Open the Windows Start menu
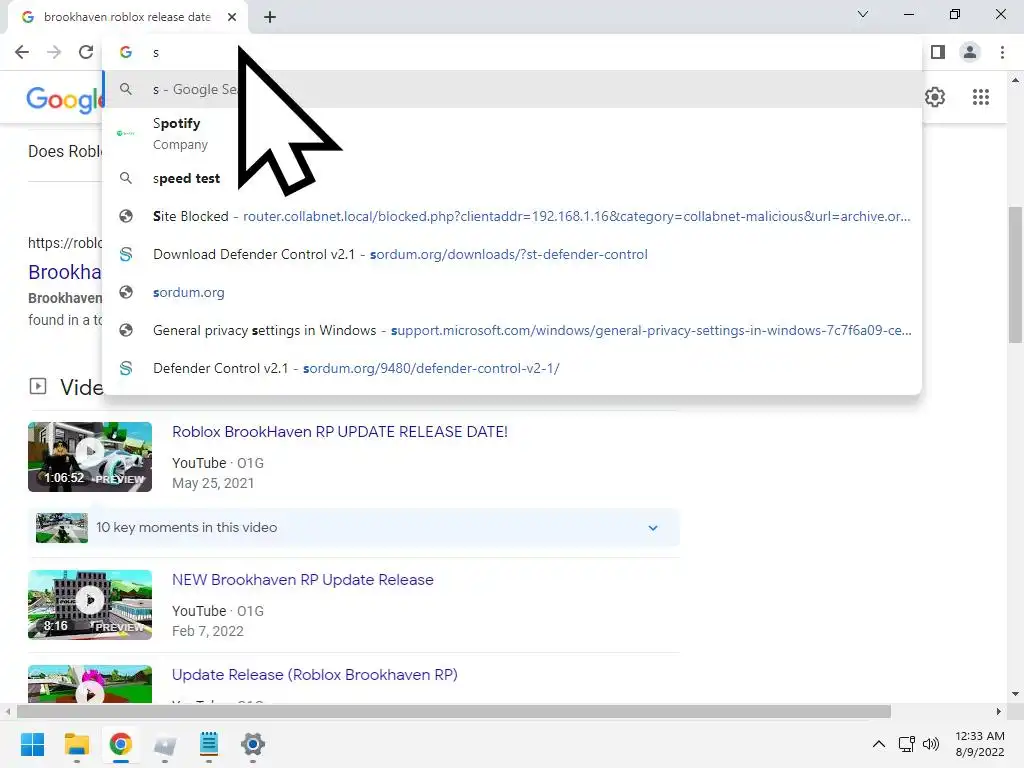 pyautogui.click(x=33, y=744)
